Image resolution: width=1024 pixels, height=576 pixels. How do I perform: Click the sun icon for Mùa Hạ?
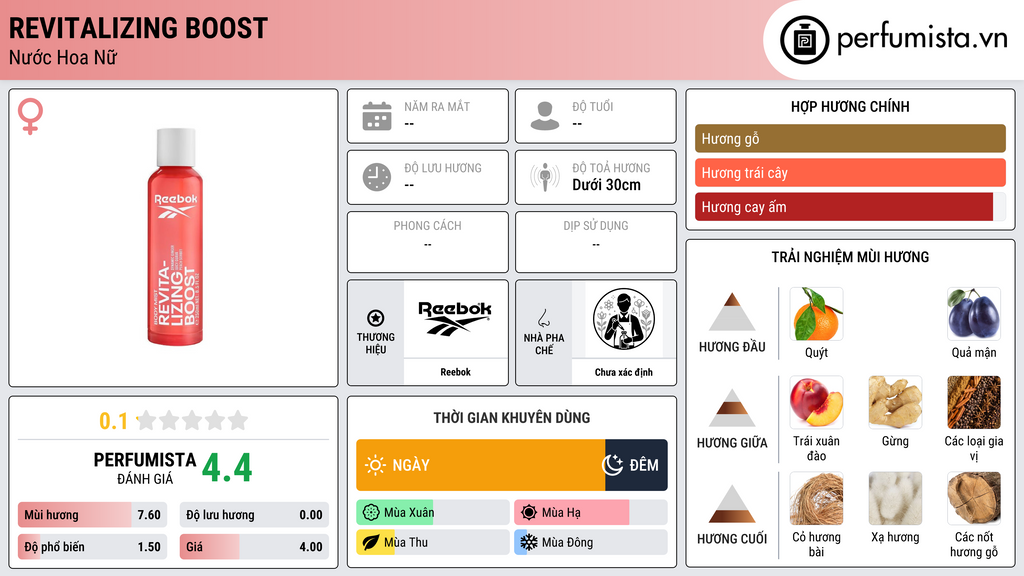click(529, 513)
